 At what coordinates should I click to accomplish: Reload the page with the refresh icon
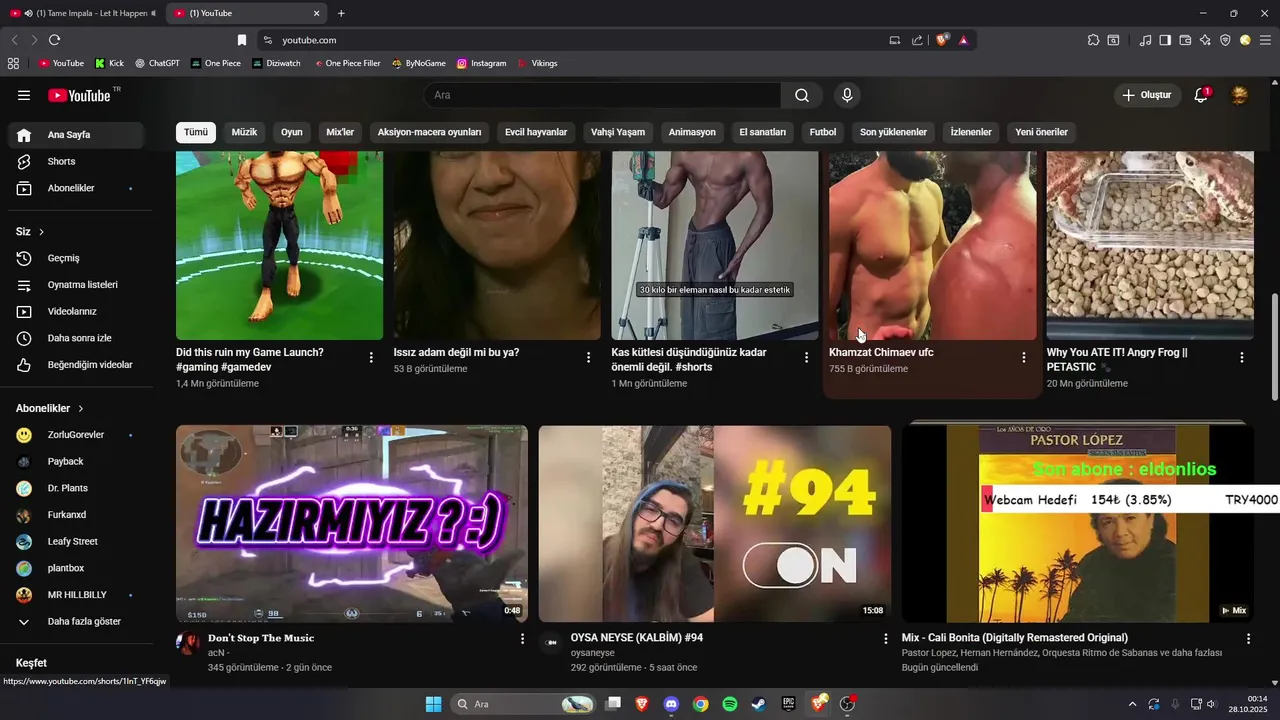click(x=54, y=40)
